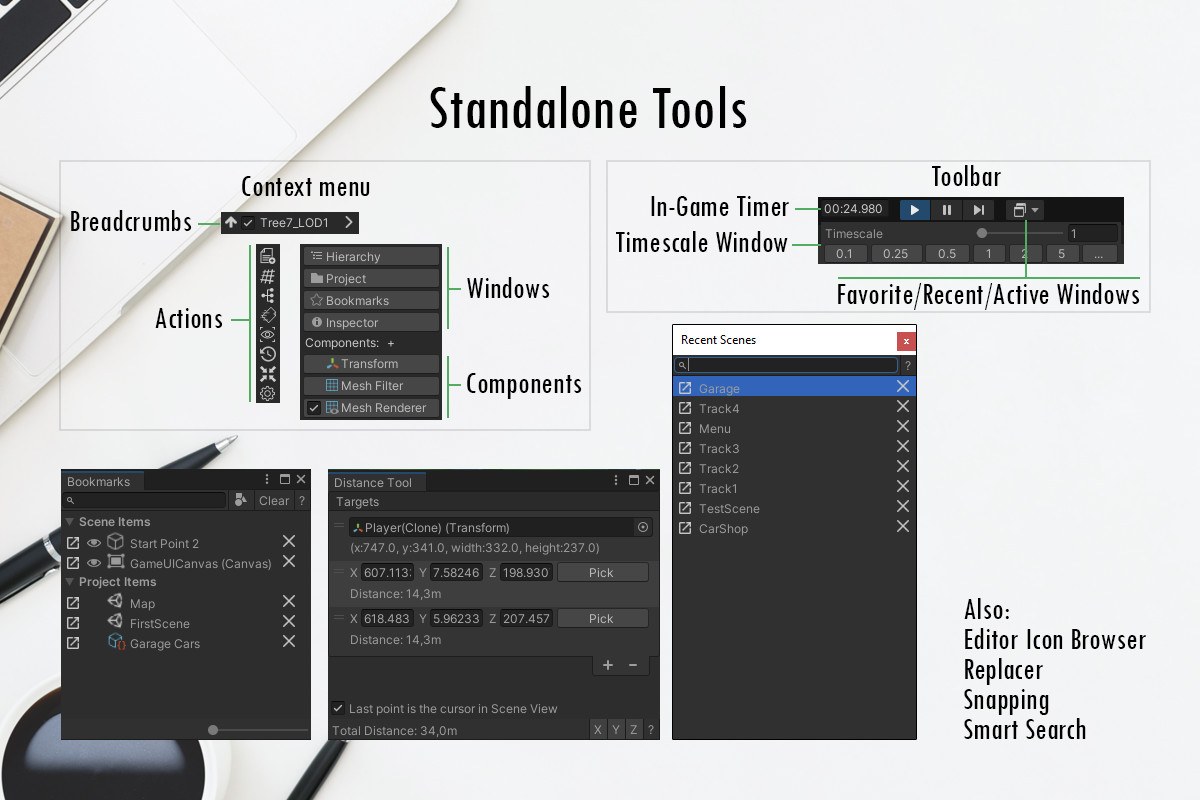Collapse the Project Items group

[70, 582]
